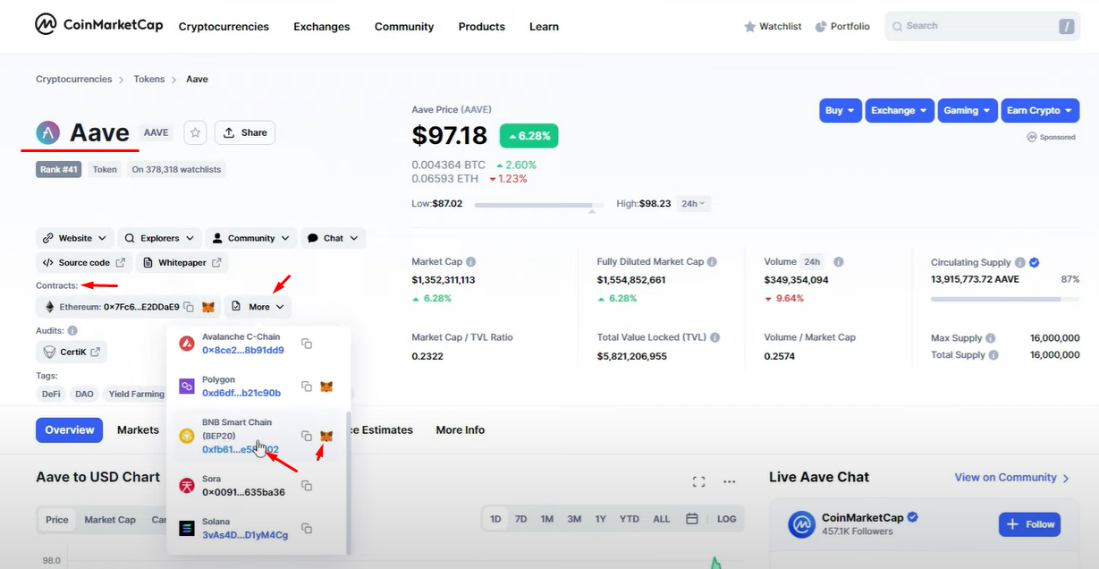Toggle the LOG scale on chart
1099x569 pixels.
pos(727,519)
